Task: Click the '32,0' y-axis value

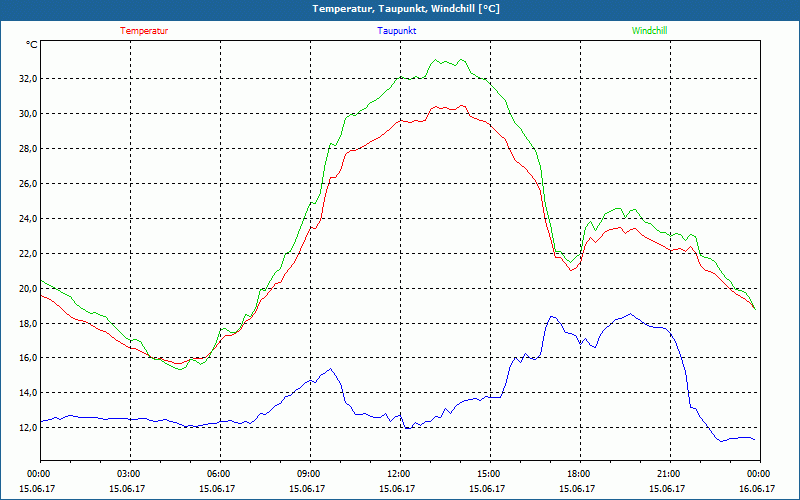Action: coord(29,79)
